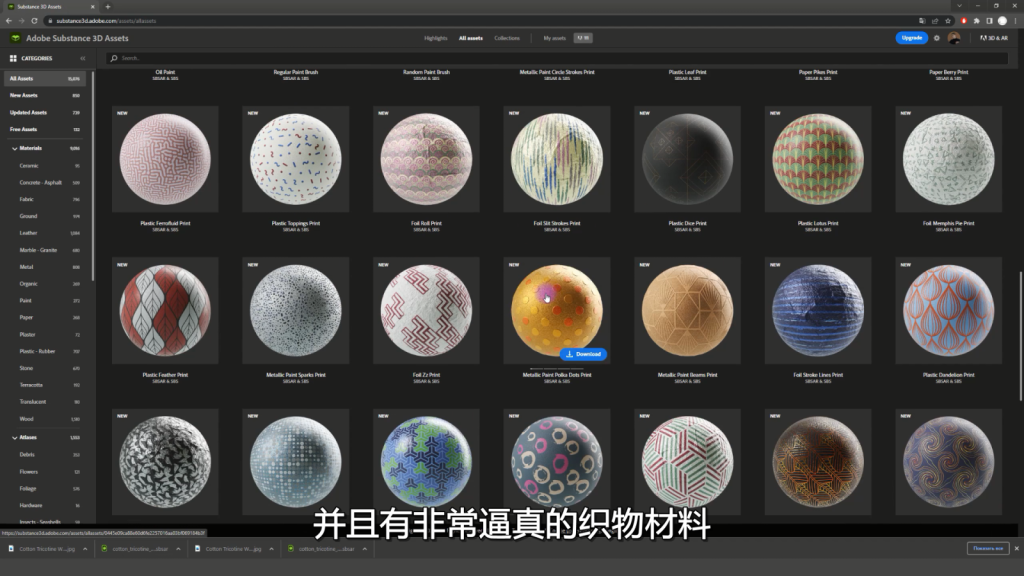
Task: Open the 3D & AR Adobe link
Action: (x=993, y=38)
